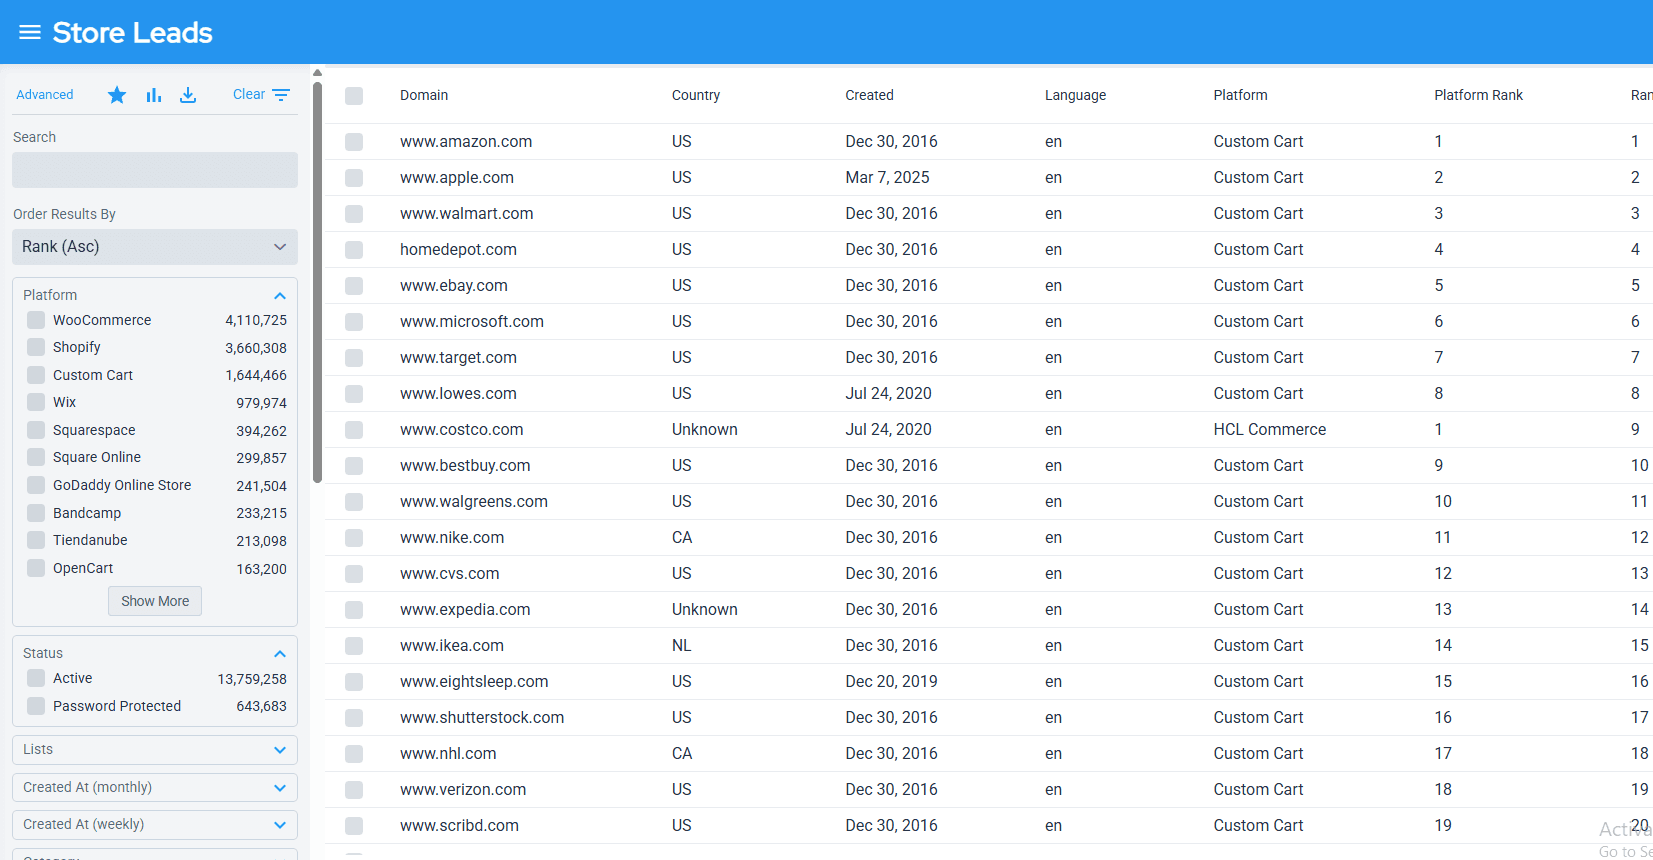Check the Bandcamp platform filter
This screenshot has width=1653, height=860.
pyautogui.click(x=36, y=513)
